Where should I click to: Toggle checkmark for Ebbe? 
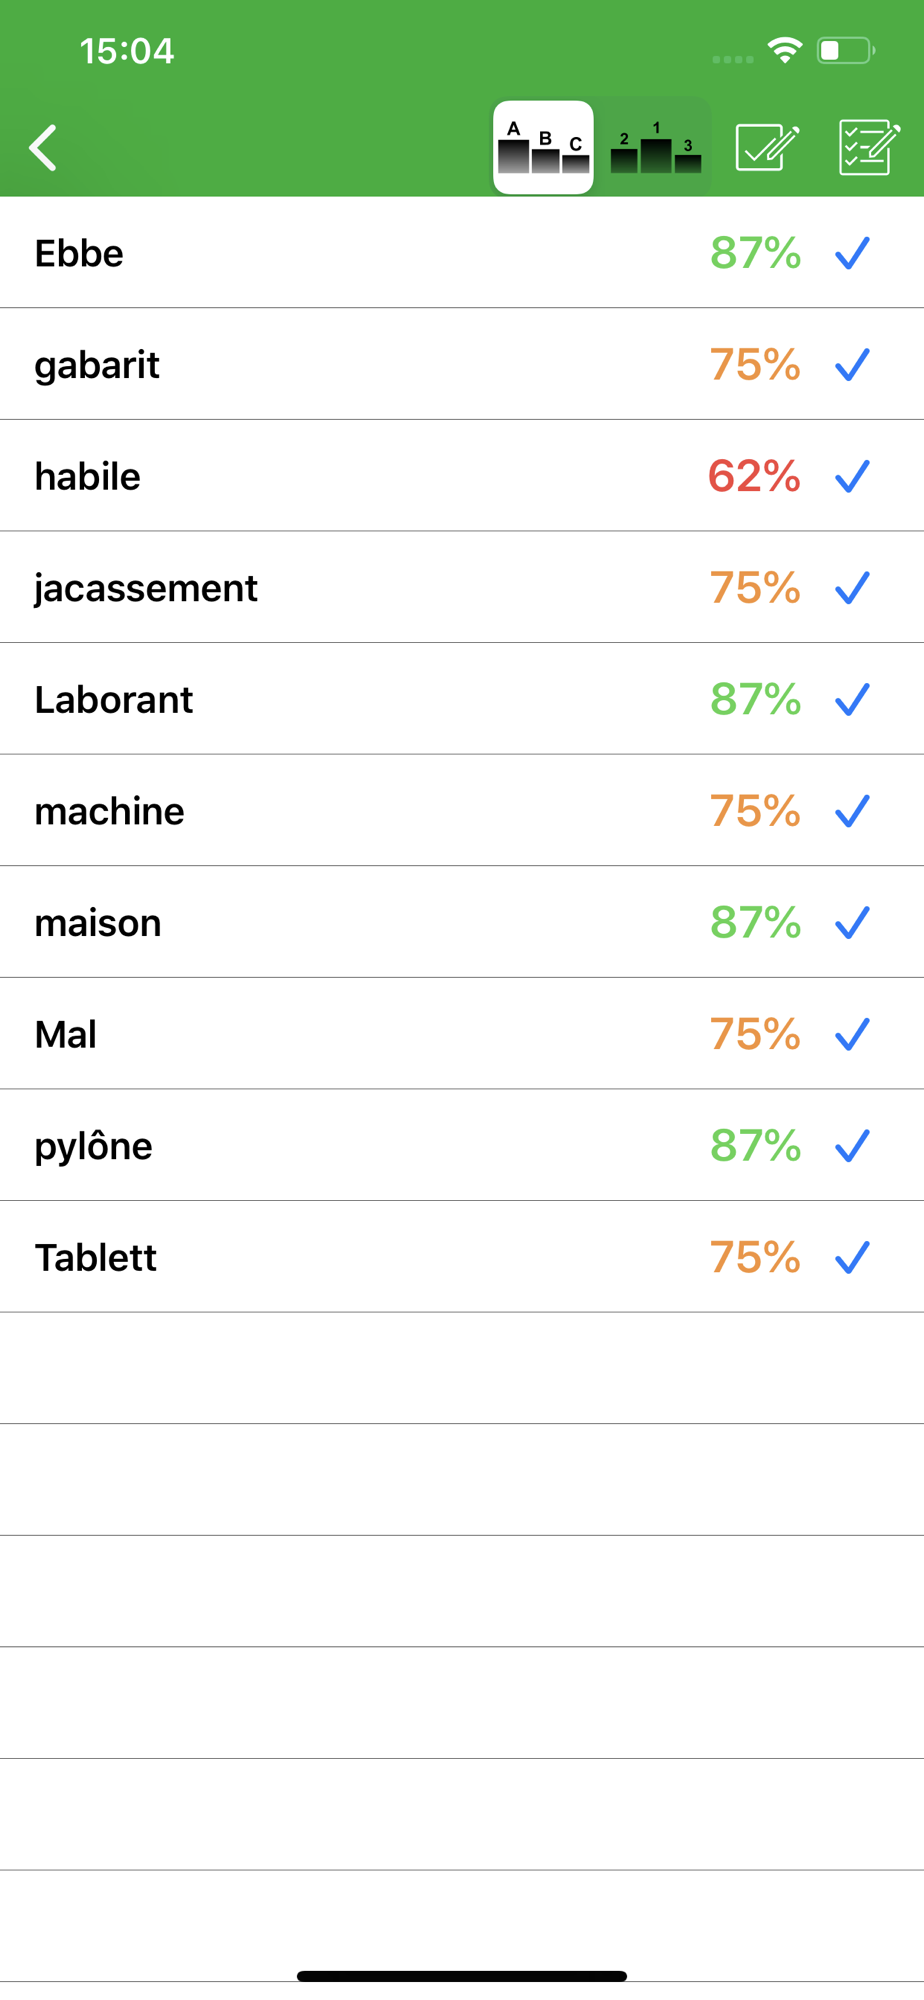(852, 253)
